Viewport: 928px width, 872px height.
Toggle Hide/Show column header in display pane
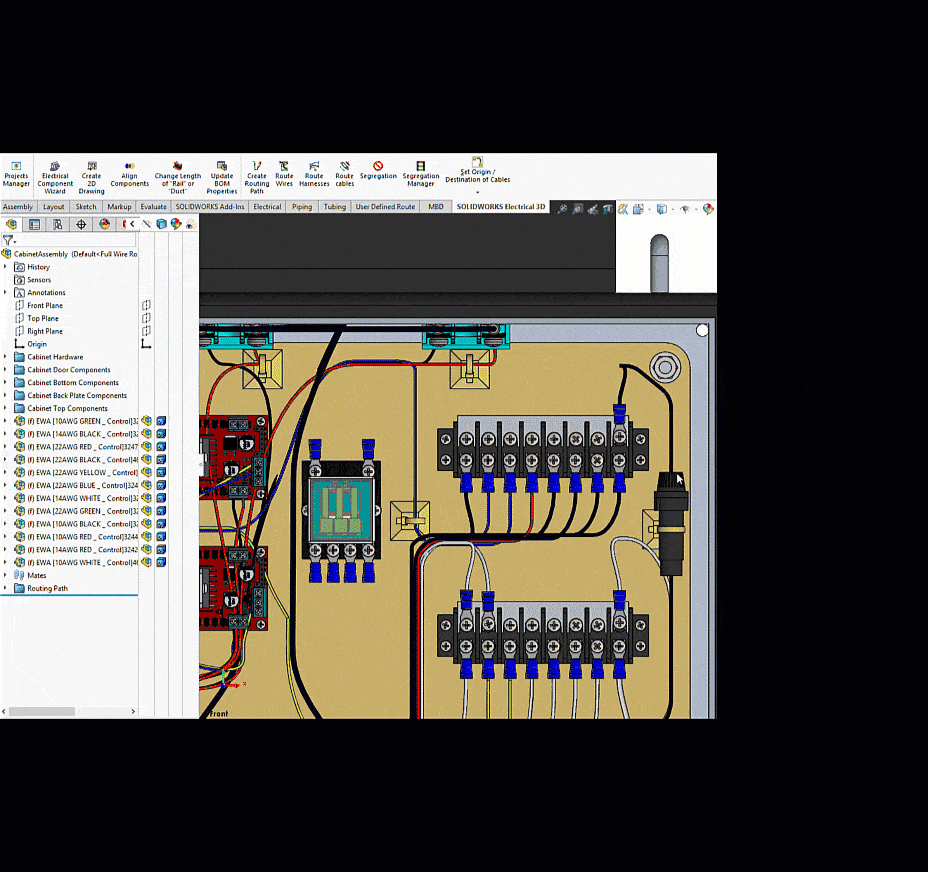coord(146,224)
